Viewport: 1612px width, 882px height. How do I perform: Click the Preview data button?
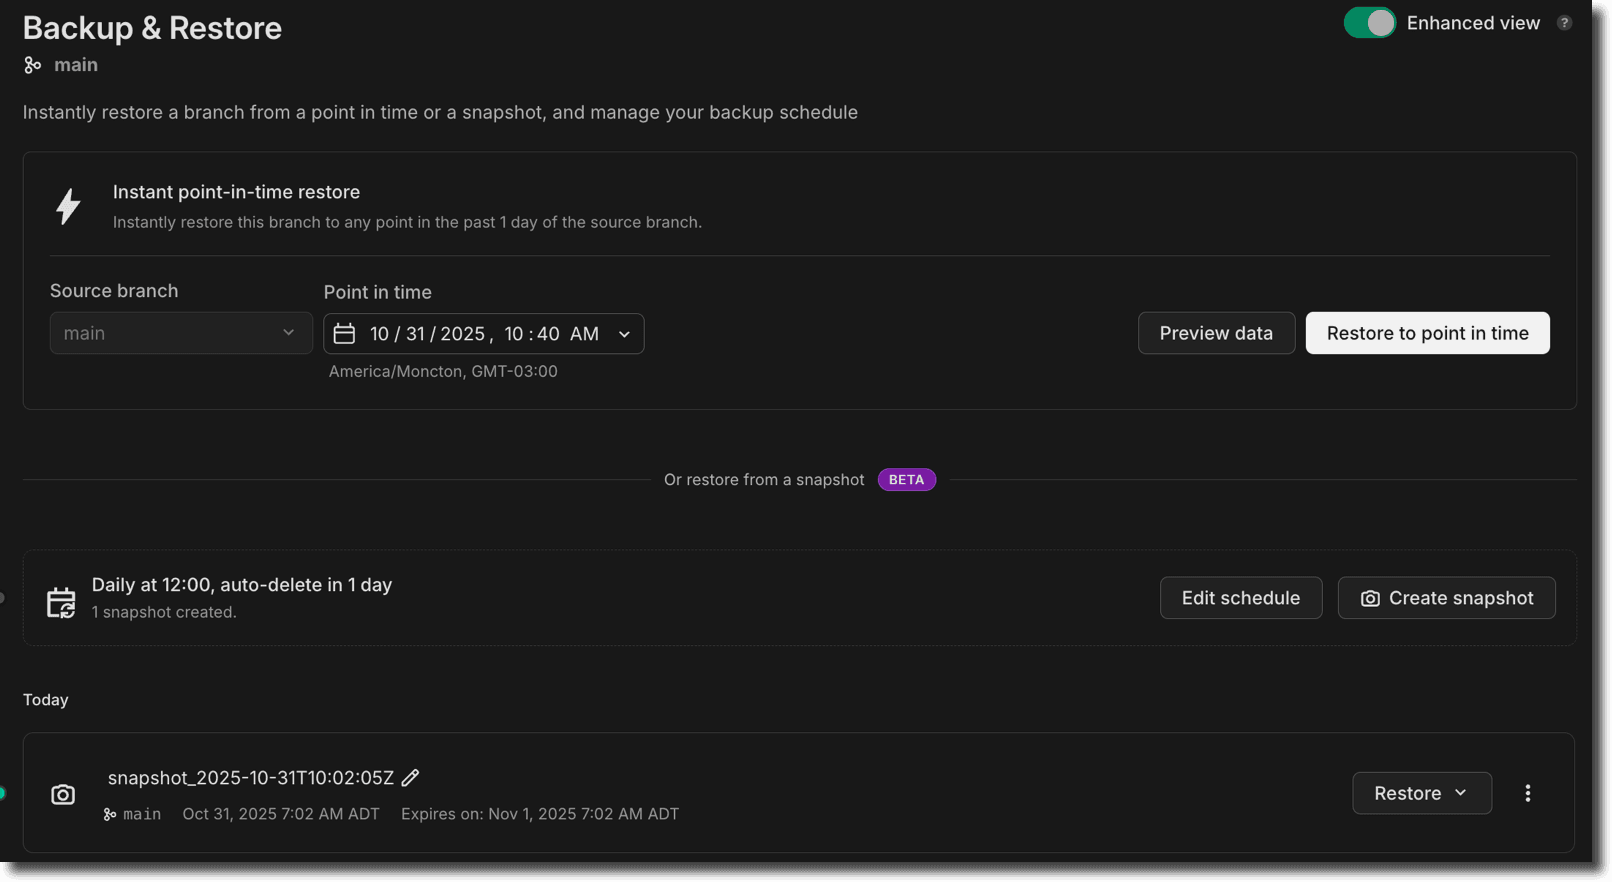pyautogui.click(x=1216, y=333)
